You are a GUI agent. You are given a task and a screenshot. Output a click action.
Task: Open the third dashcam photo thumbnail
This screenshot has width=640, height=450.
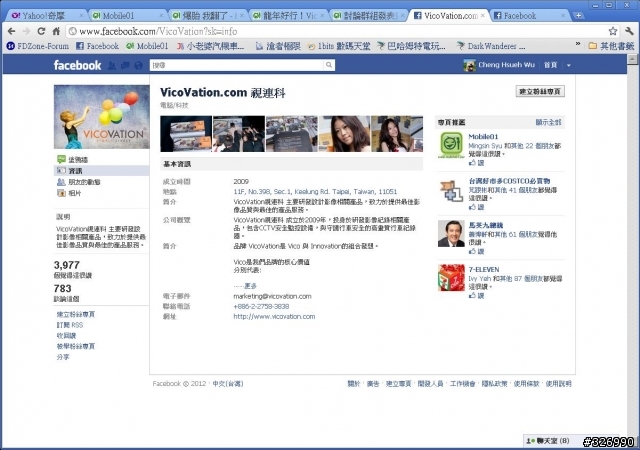pyautogui.click(x=291, y=134)
